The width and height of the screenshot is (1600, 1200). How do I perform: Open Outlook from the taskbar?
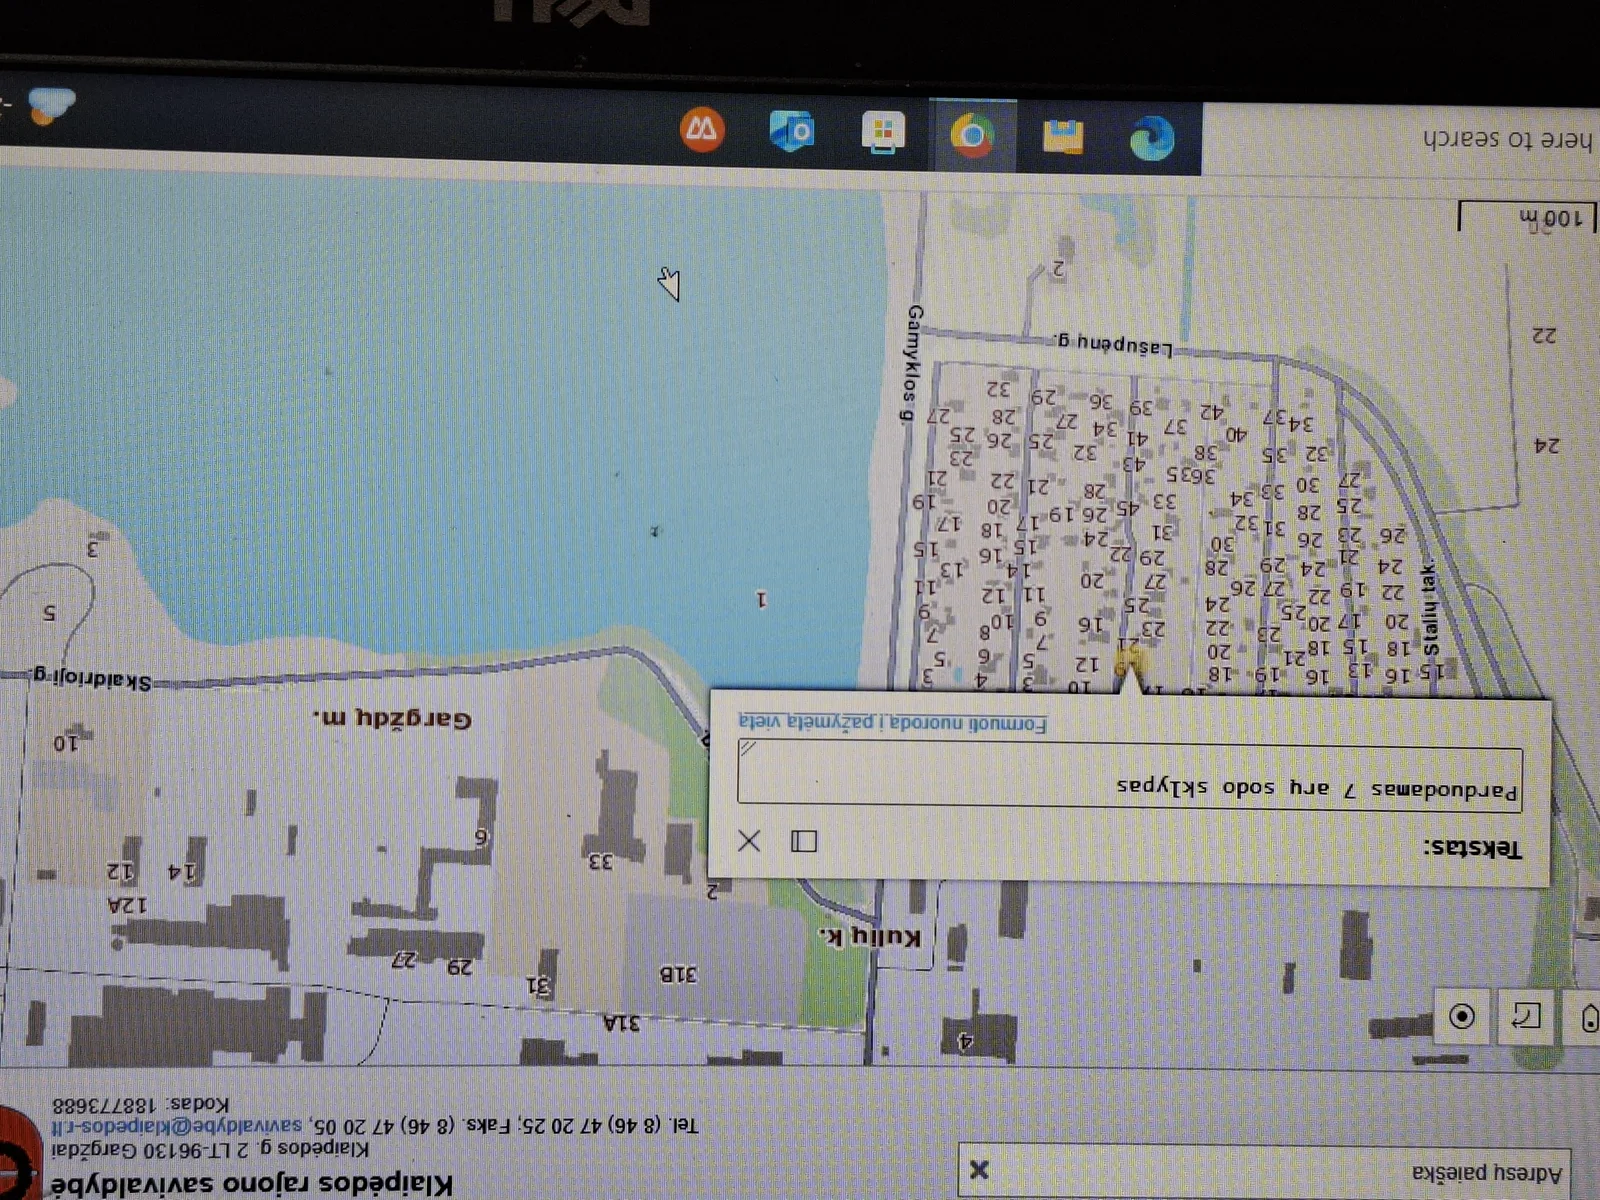point(792,131)
